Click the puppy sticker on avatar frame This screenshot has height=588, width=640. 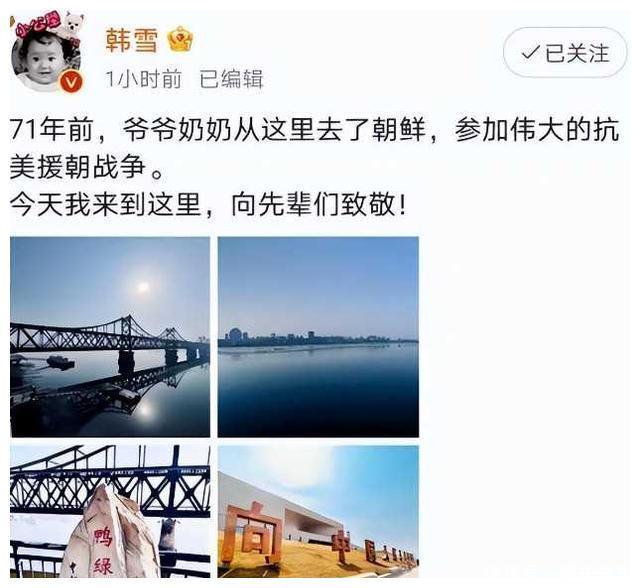tap(71, 24)
